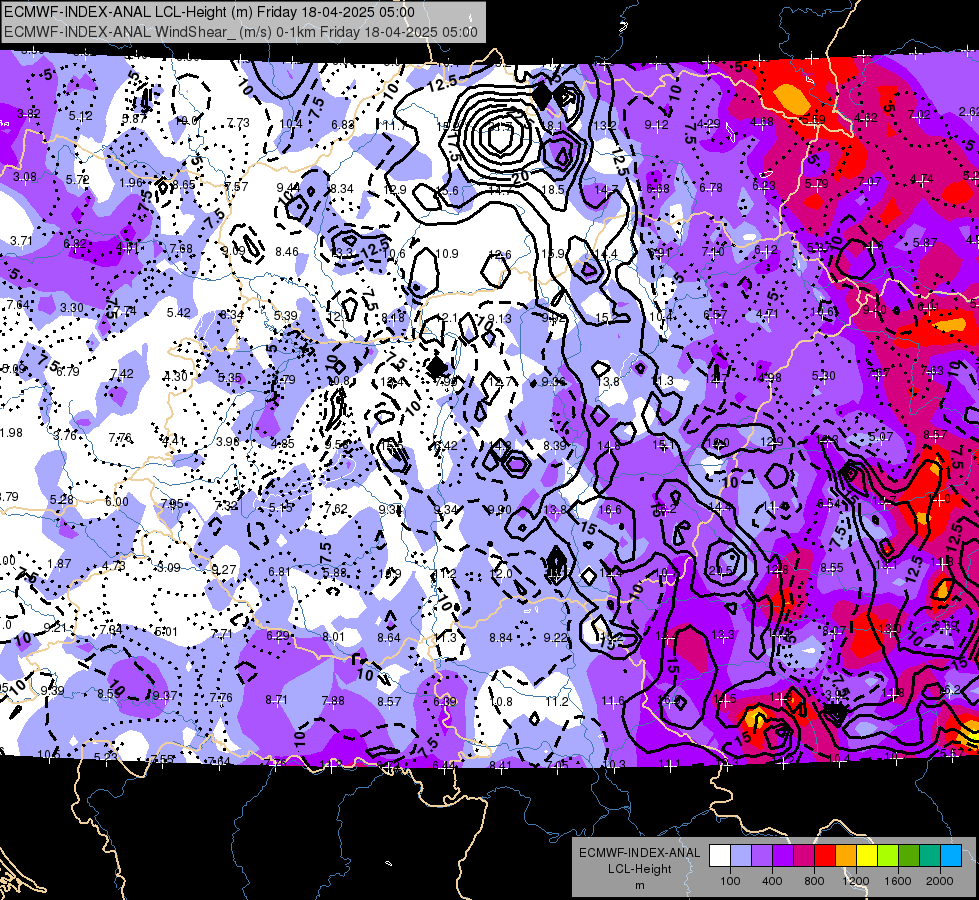Pick the yellow legend color swatch
This screenshot has width=979, height=900.
(867, 855)
